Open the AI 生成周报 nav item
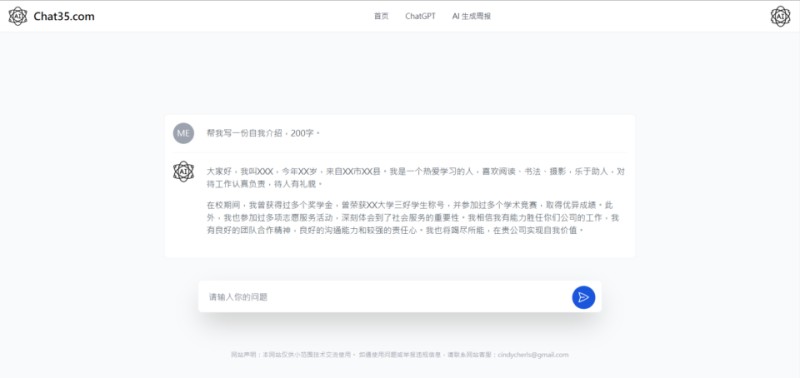800x378 pixels. pos(471,16)
